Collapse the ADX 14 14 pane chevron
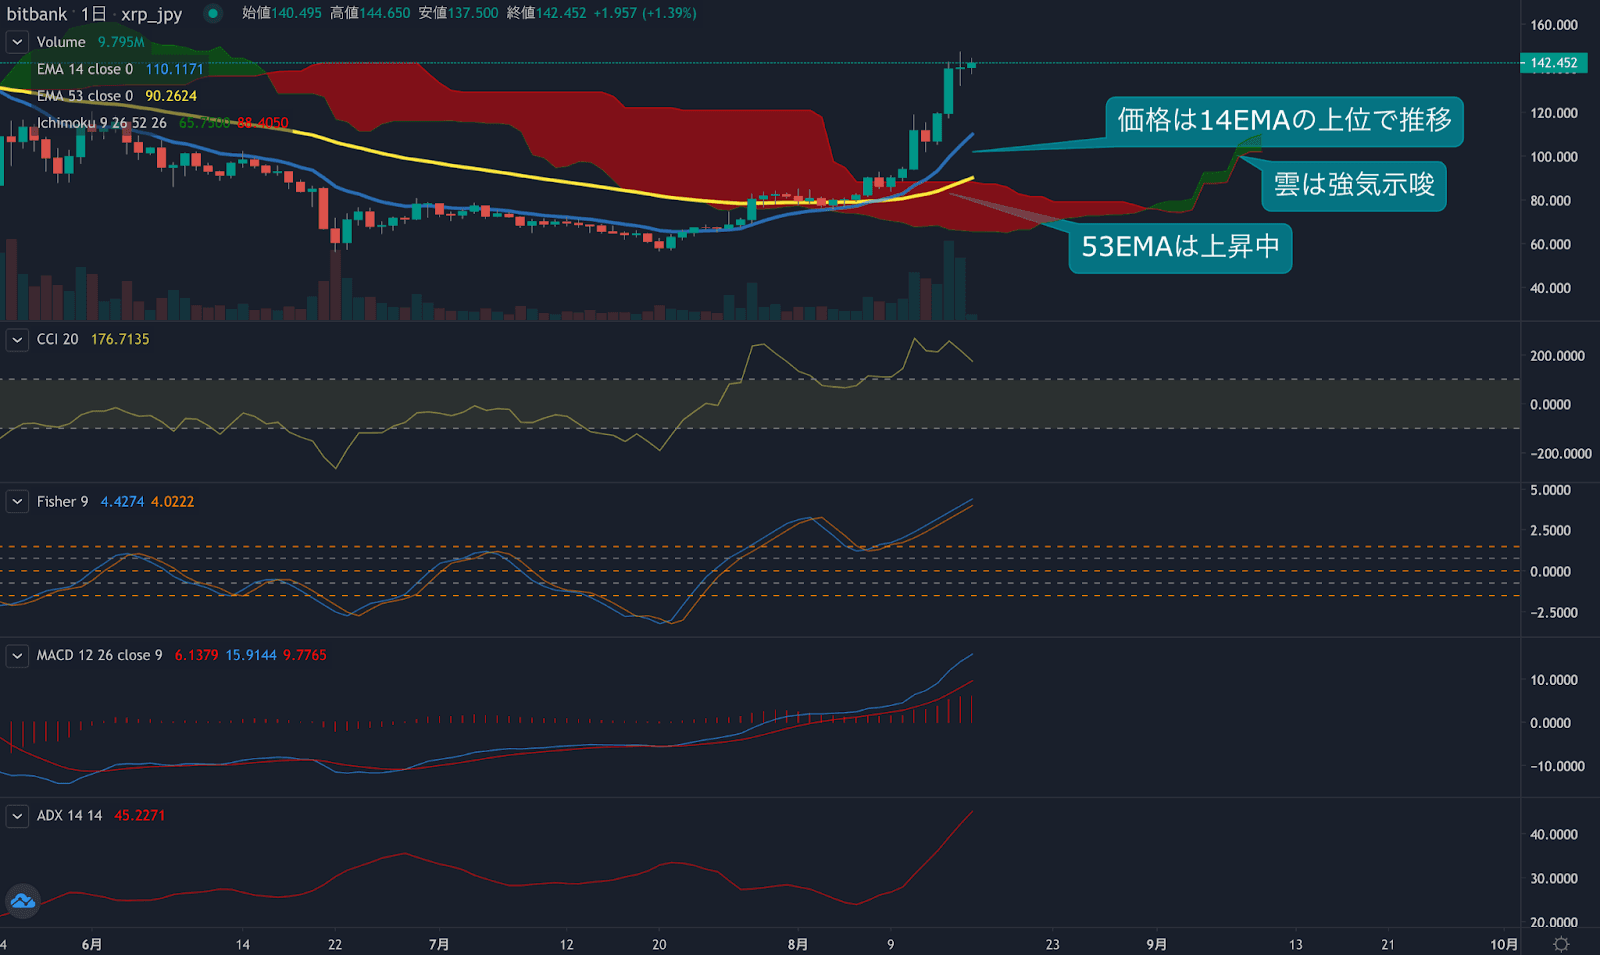The height and width of the screenshot is (955, 1600). 17,816
